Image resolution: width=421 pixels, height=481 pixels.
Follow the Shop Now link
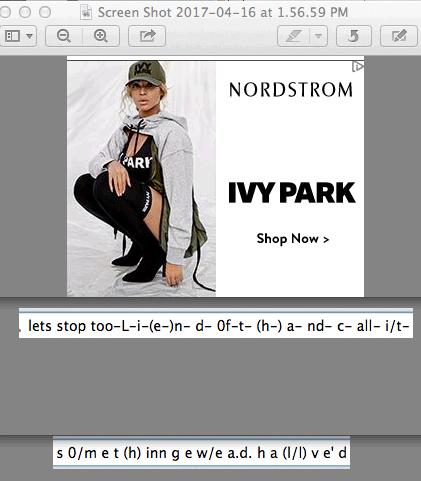pos(293,239)
